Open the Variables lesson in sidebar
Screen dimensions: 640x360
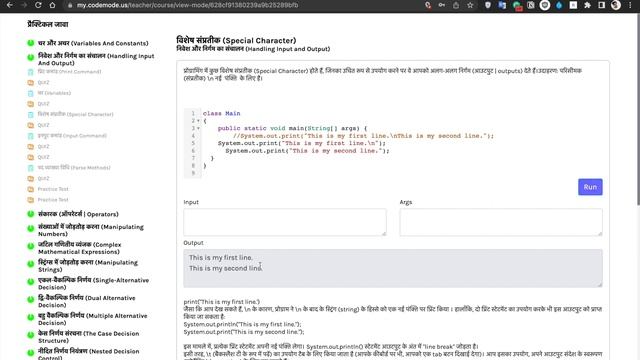coord(54,93)
